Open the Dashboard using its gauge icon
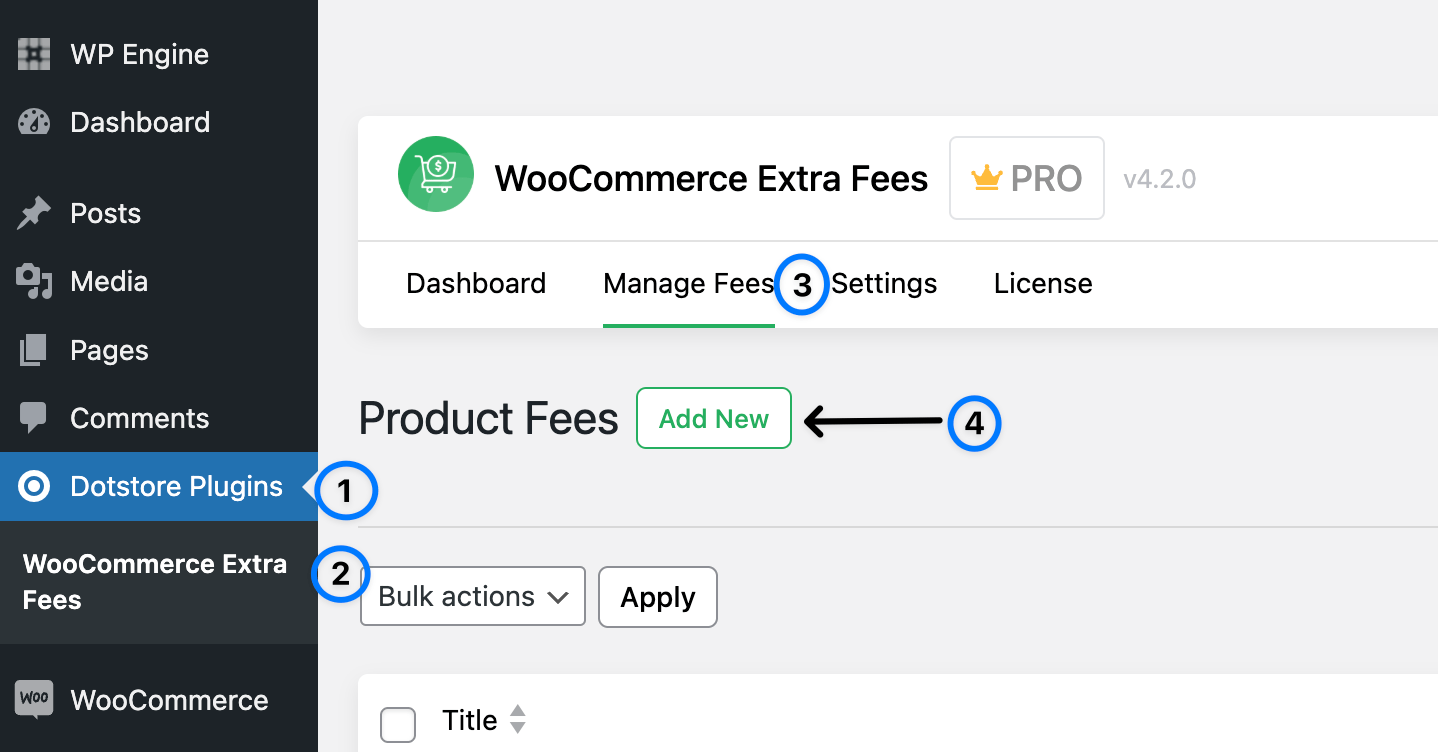This screenshot has height=752, width=1438. [x=33, y=121]
